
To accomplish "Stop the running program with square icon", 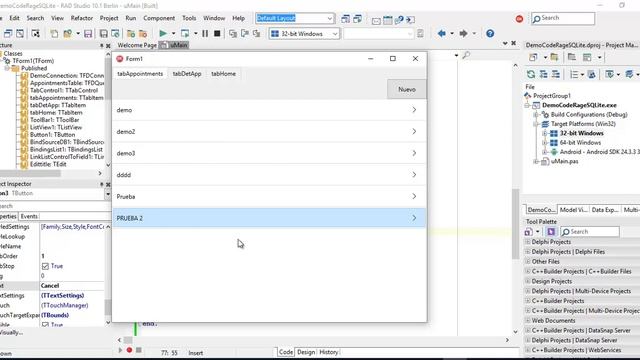I will 217,33.
